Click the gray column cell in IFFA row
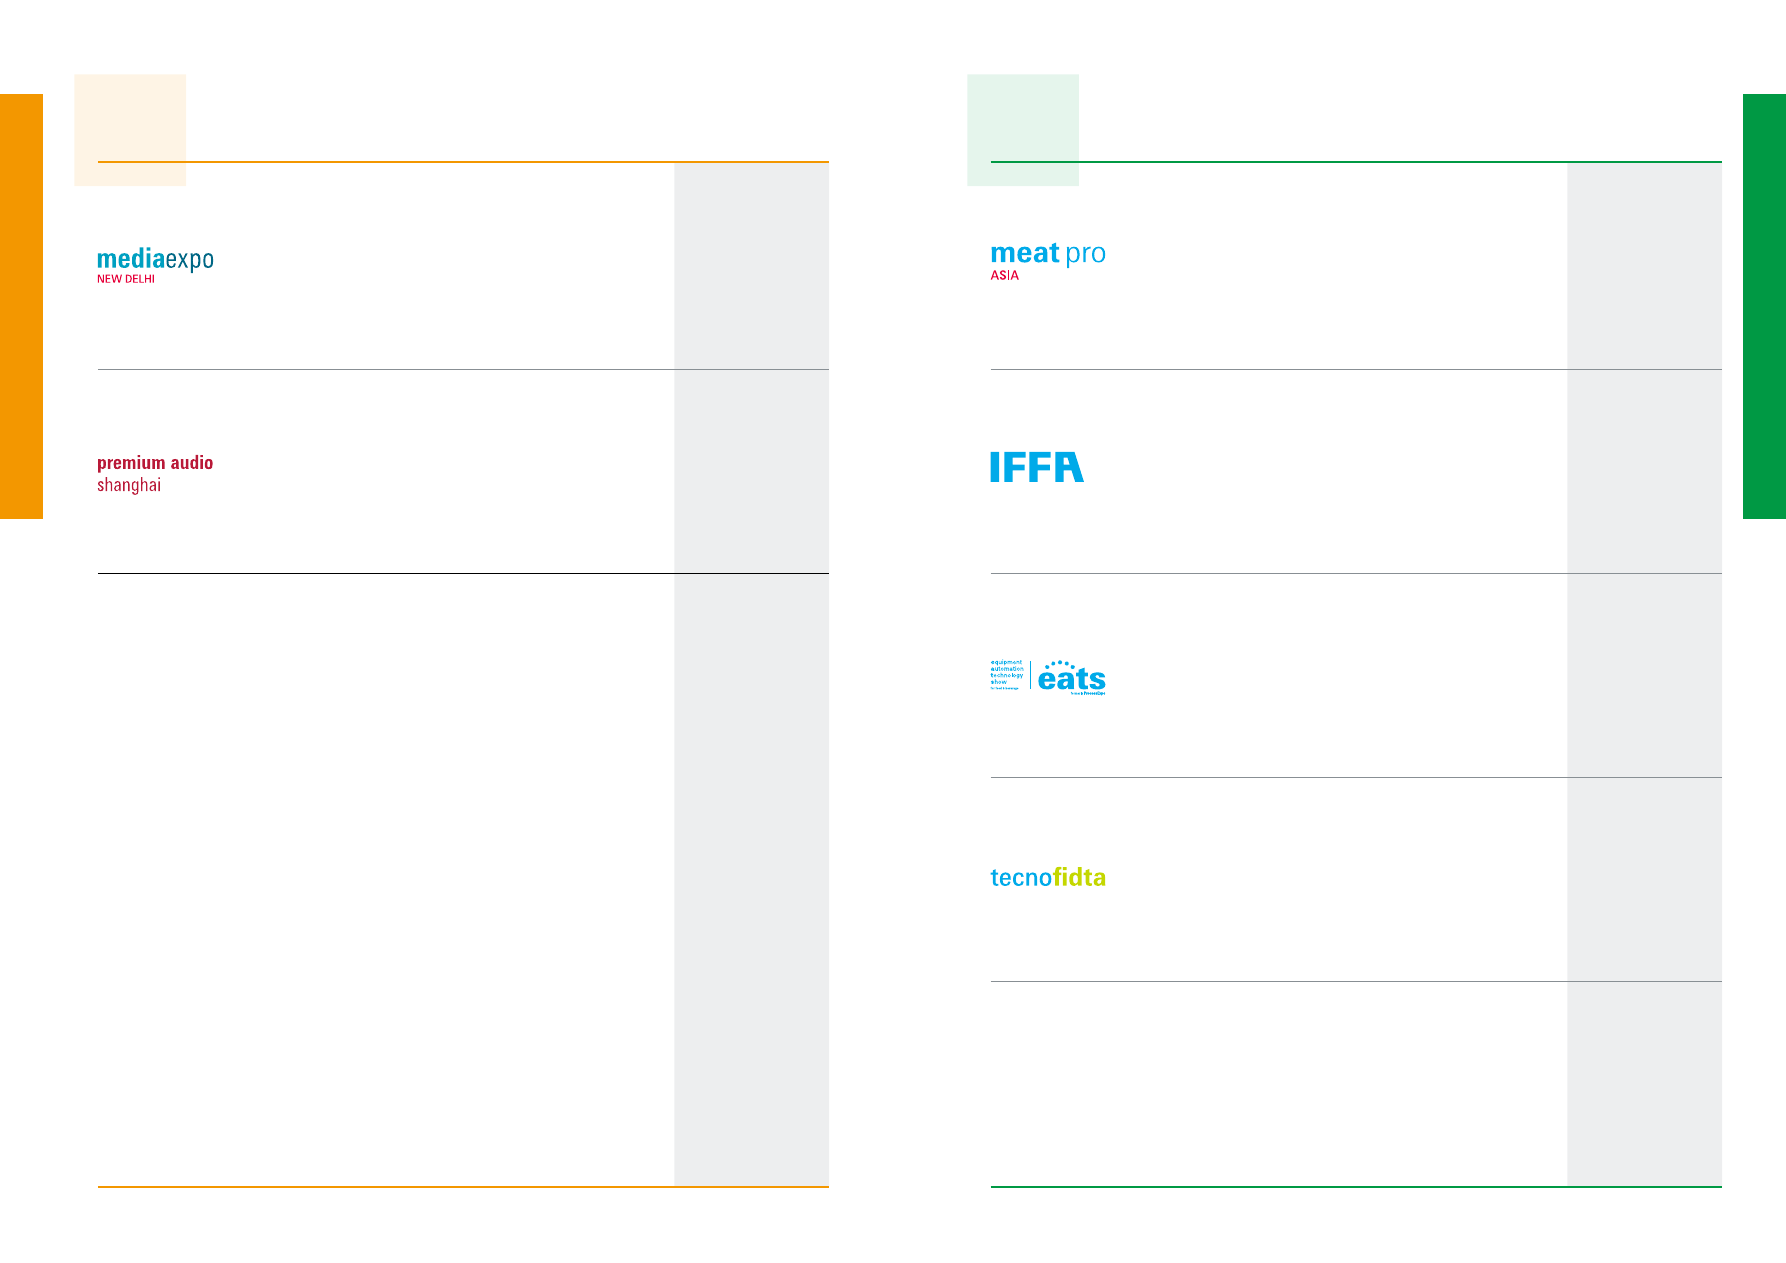Image resolution: width=1786 pixels, height=1263 pixels. click(1644, 471)
